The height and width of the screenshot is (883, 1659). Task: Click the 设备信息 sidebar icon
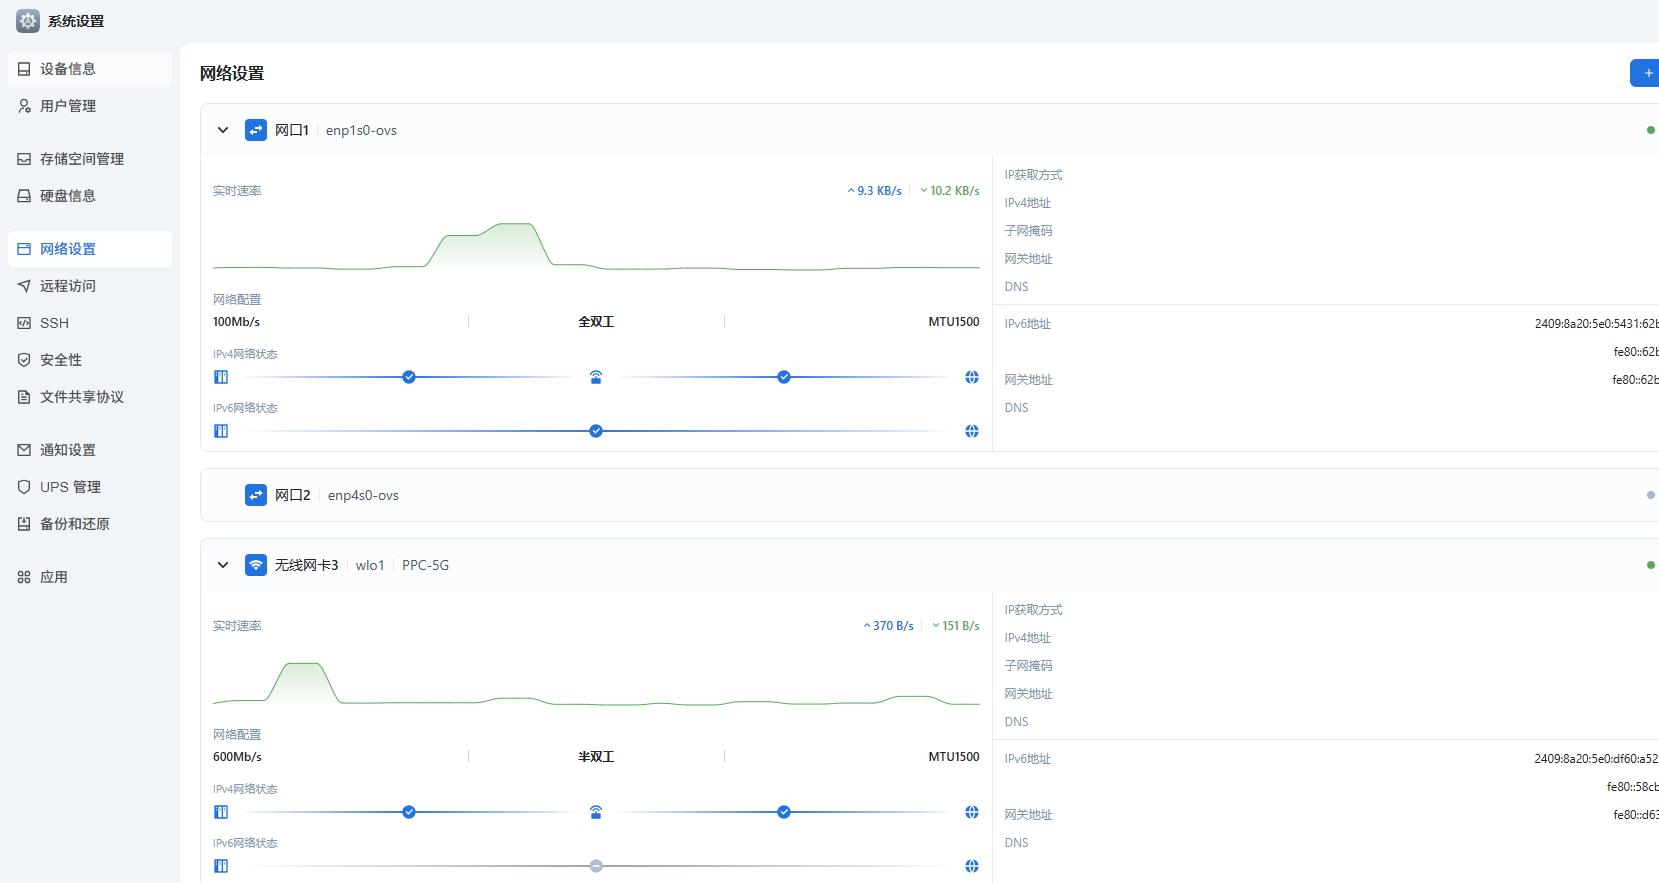click(x=24, y=69)
